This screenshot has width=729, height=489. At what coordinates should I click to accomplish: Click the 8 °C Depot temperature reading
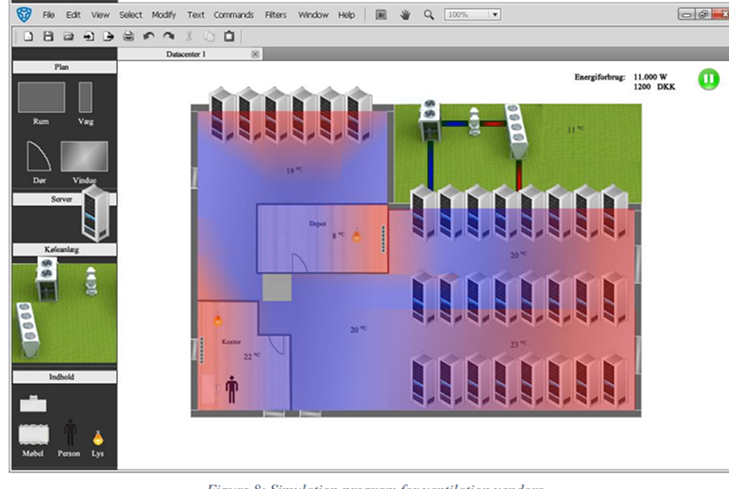pyautogui.click(x=338, y=235)
